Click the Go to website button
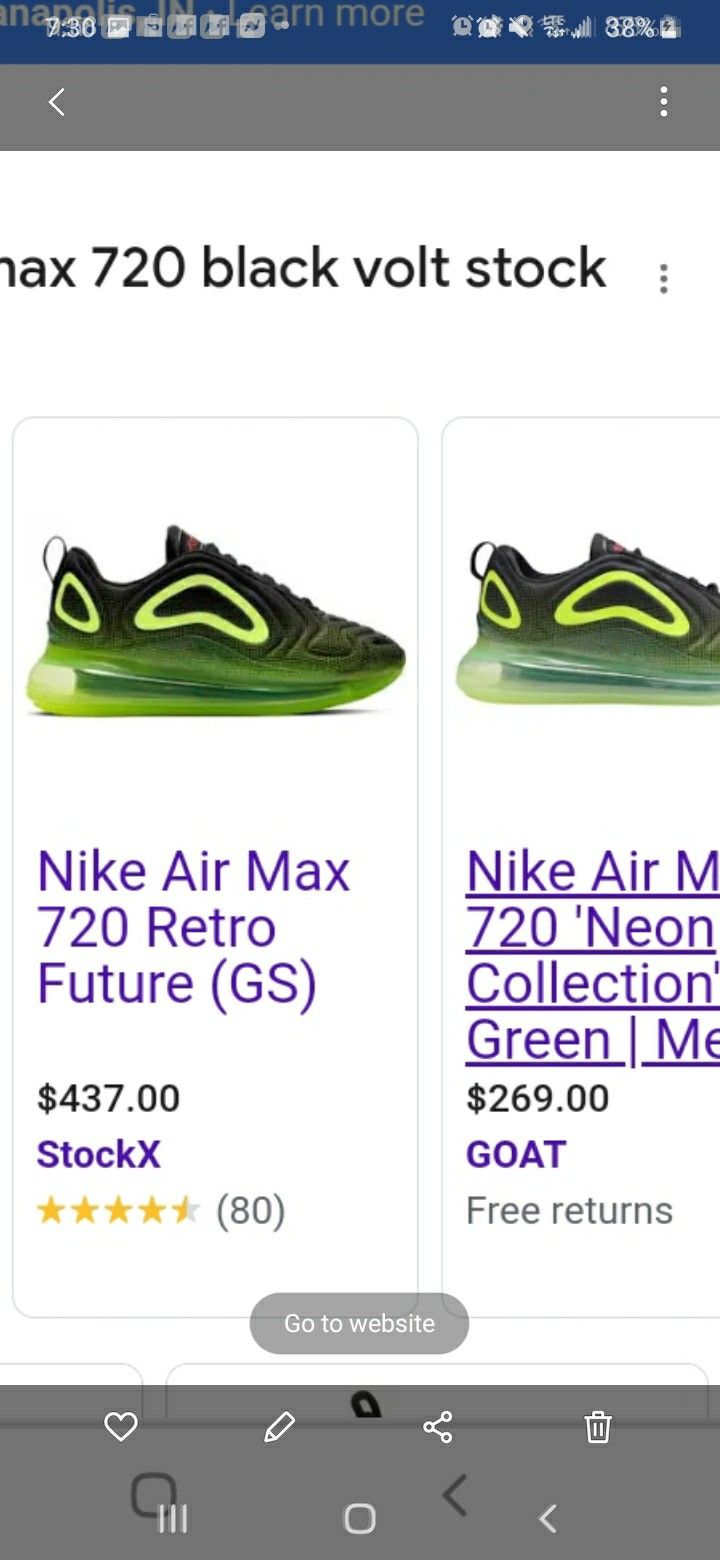720x1560 pixels. coord(359,1323)
